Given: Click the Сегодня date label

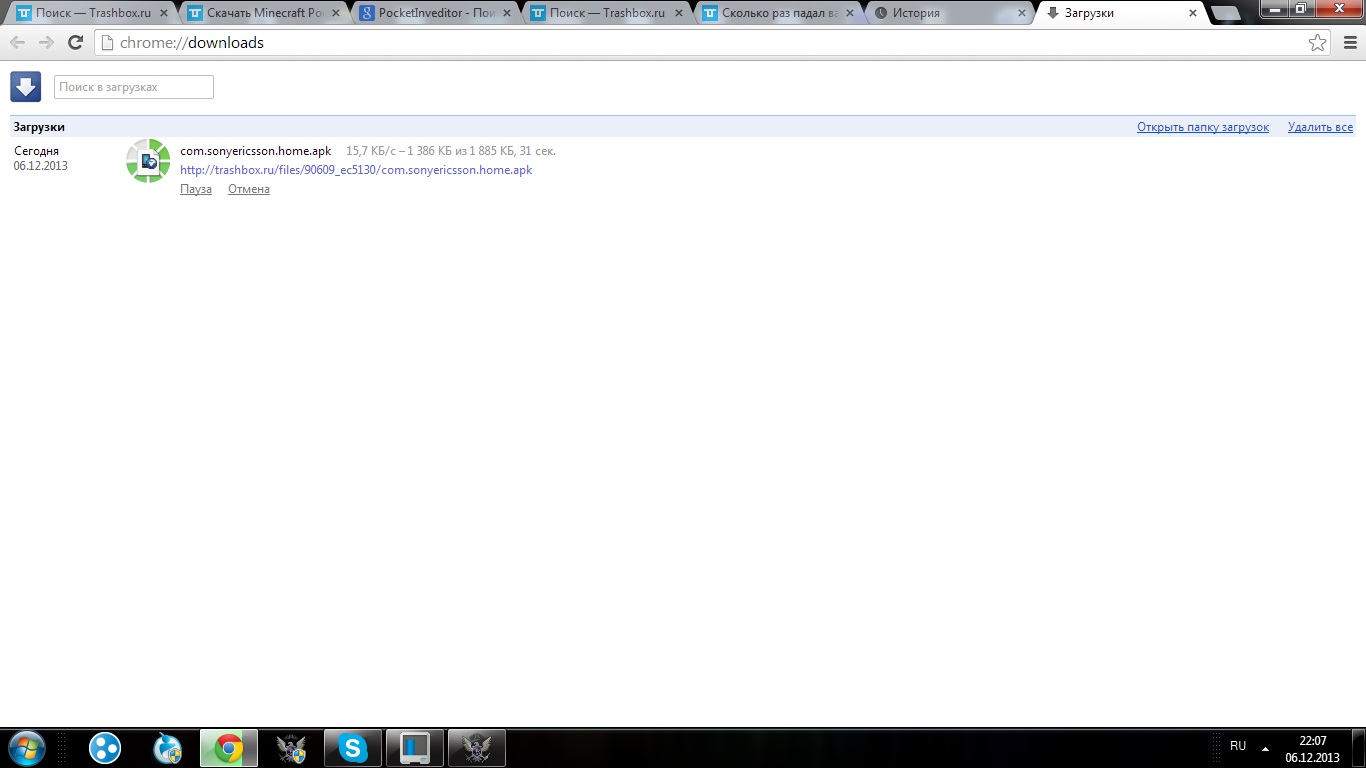Looking at the screenshot, I should 37,151.
